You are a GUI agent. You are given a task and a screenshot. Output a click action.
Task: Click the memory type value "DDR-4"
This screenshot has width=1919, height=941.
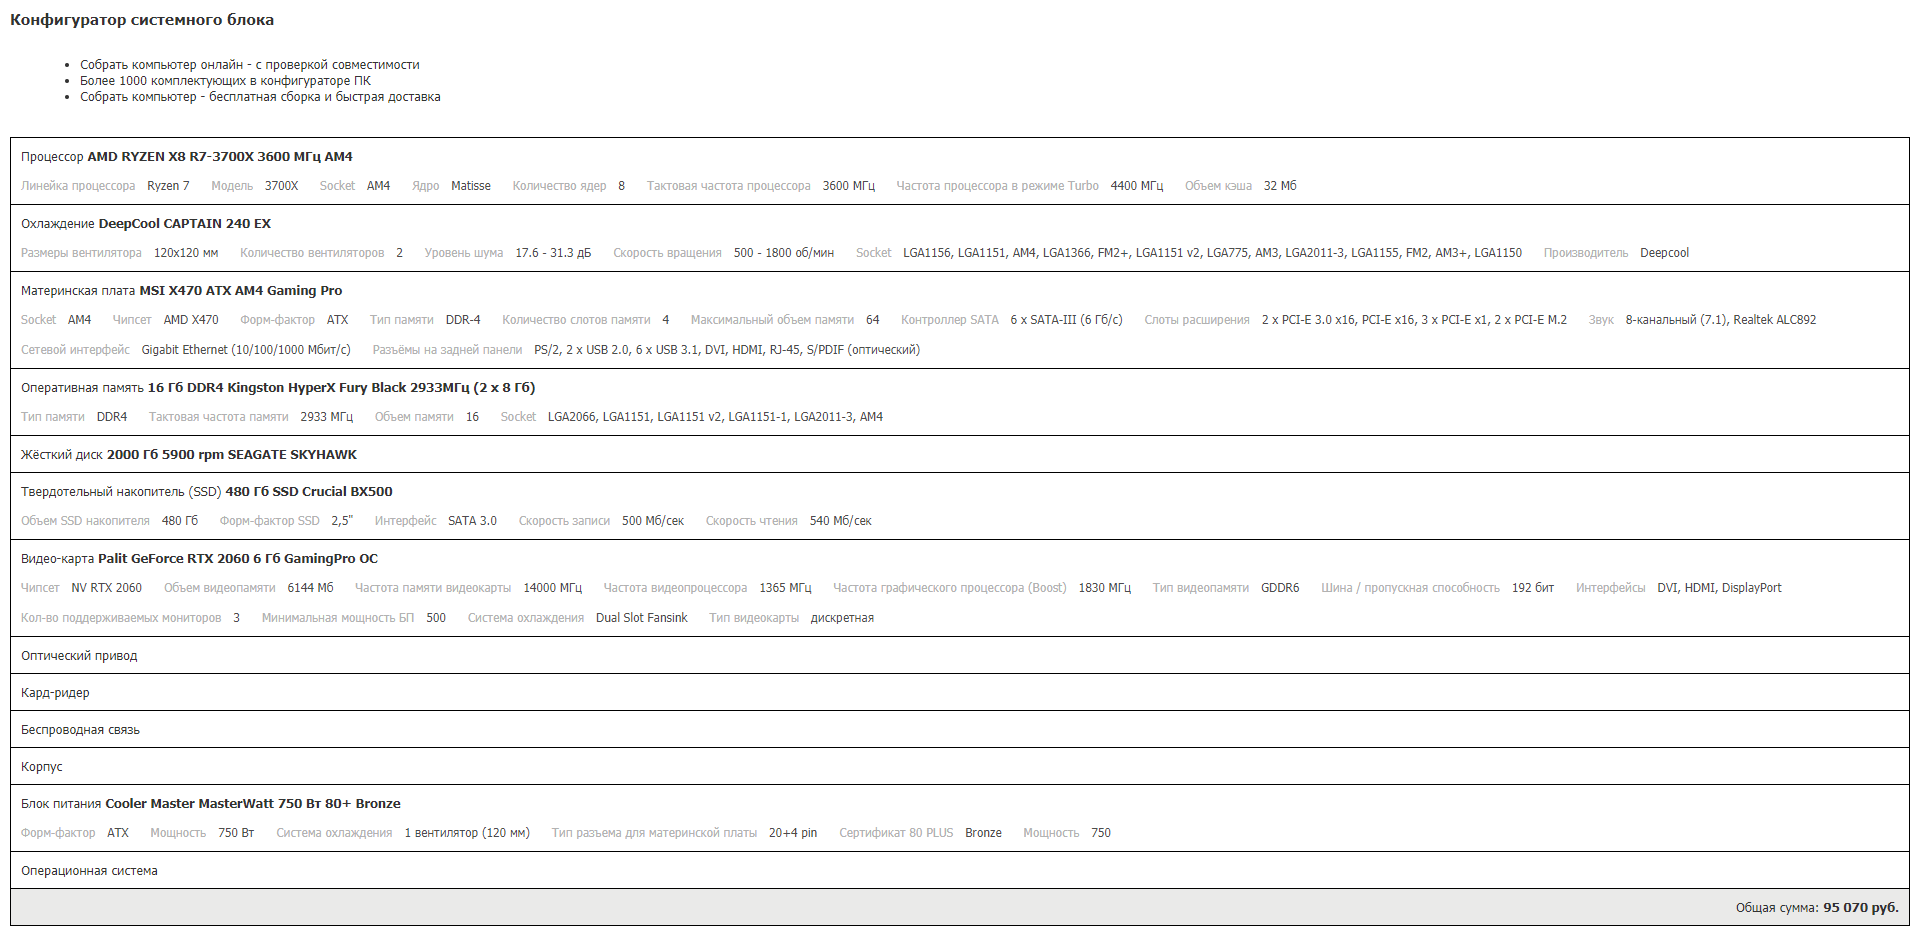[x=463, y=320]
